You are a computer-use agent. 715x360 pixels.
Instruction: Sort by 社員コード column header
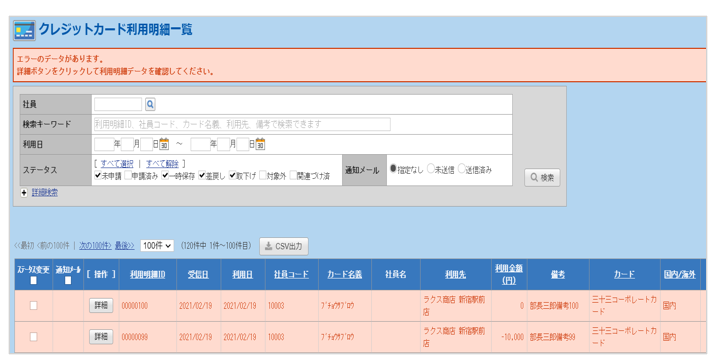291,275
